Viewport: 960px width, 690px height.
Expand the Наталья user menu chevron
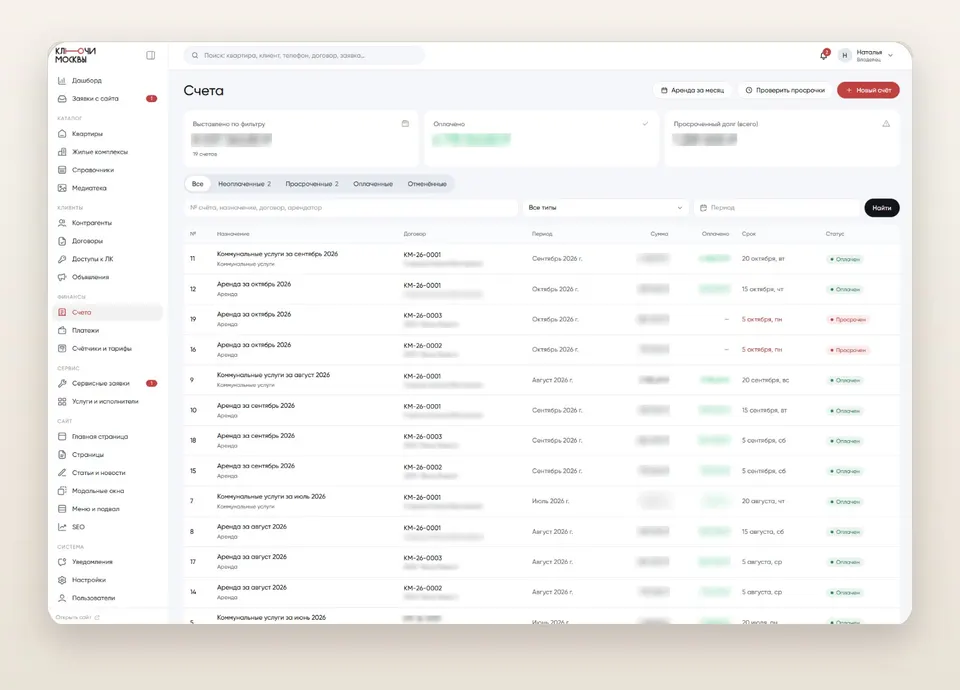coord(890,55)
